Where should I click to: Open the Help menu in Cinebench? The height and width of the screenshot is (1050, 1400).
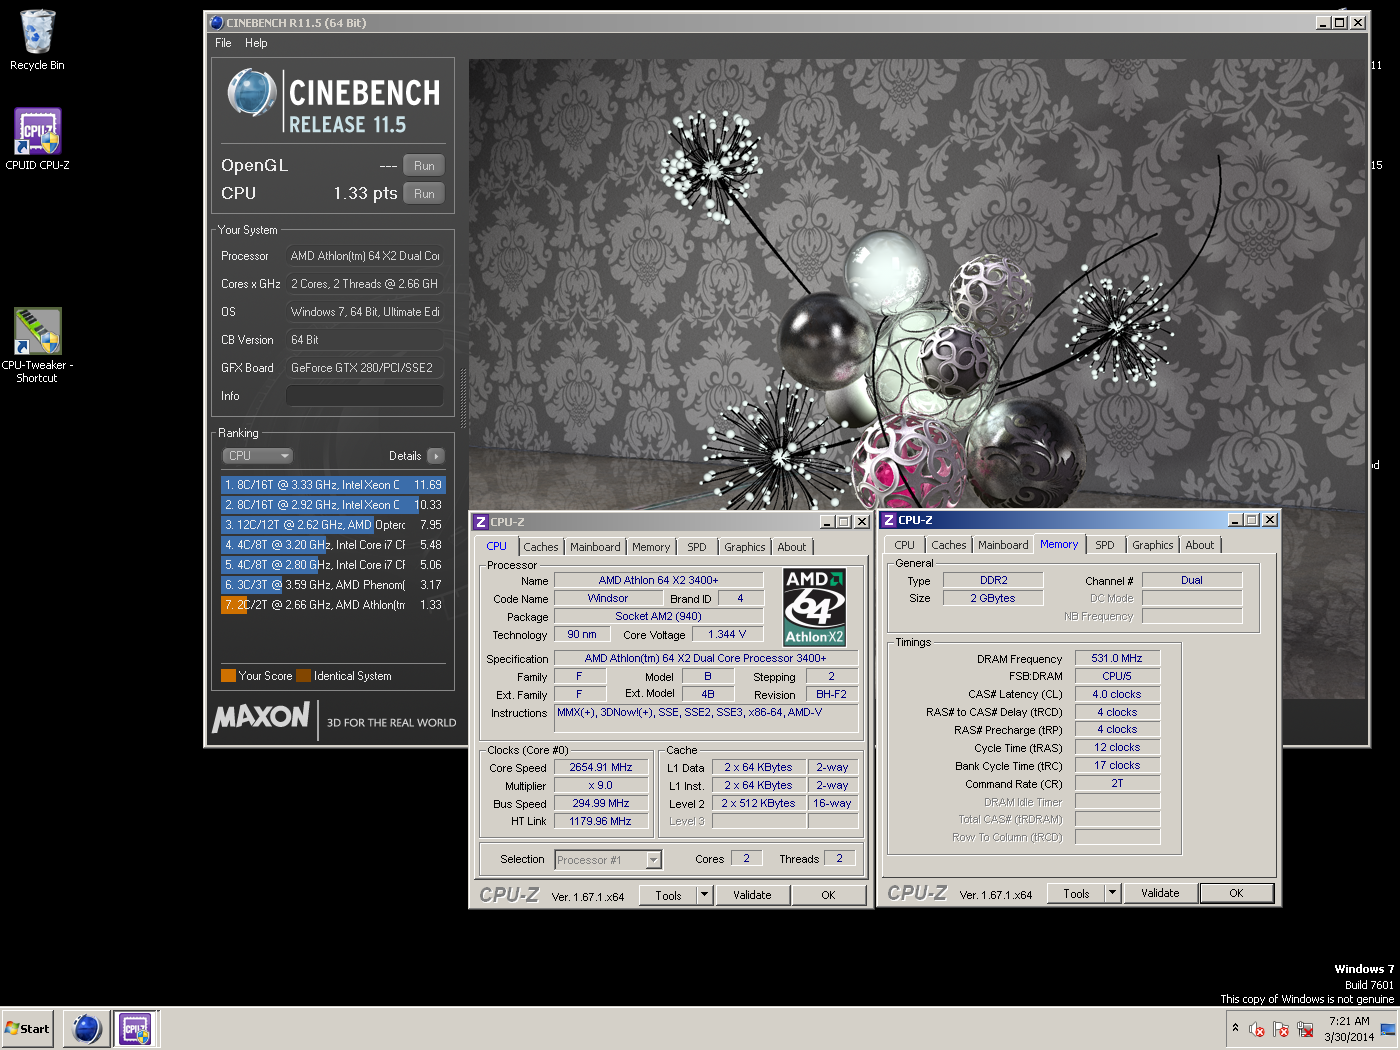256,43
